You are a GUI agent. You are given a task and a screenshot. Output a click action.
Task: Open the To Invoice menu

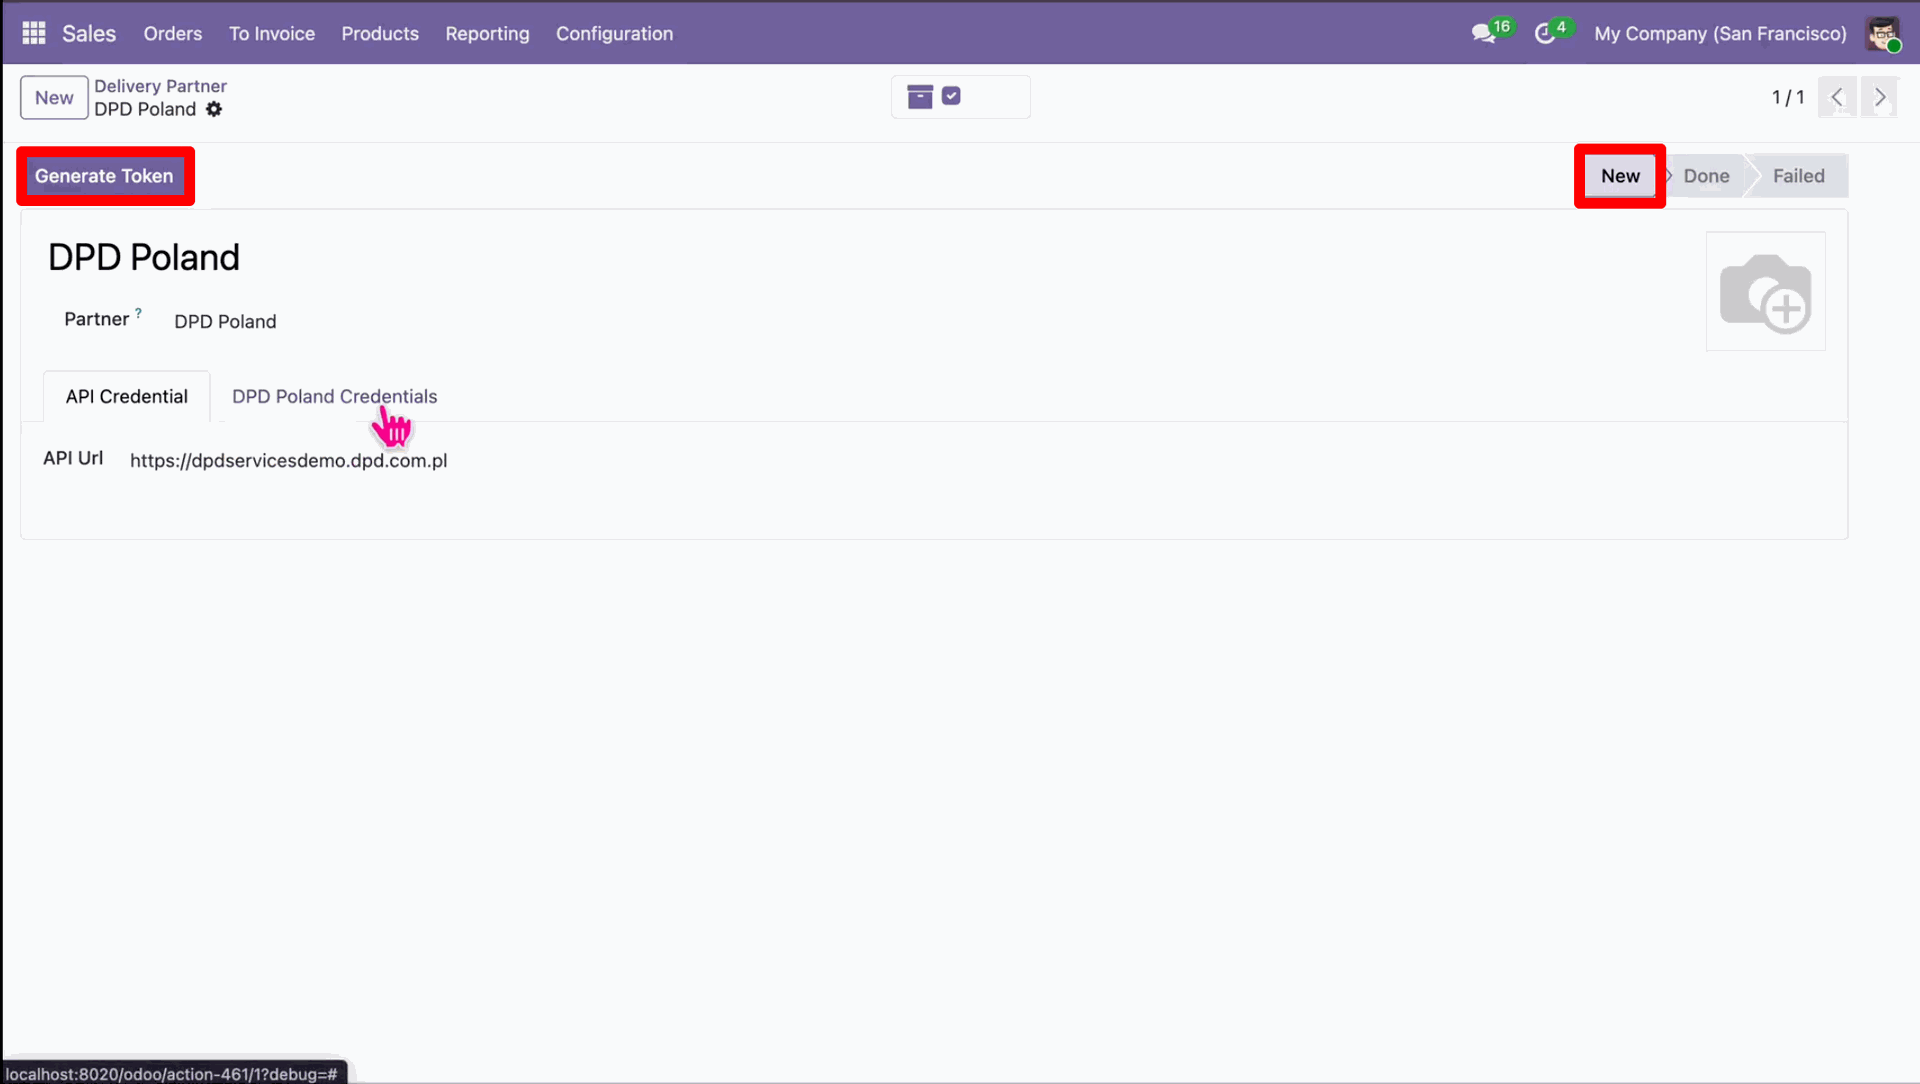(x=272, y=33)
